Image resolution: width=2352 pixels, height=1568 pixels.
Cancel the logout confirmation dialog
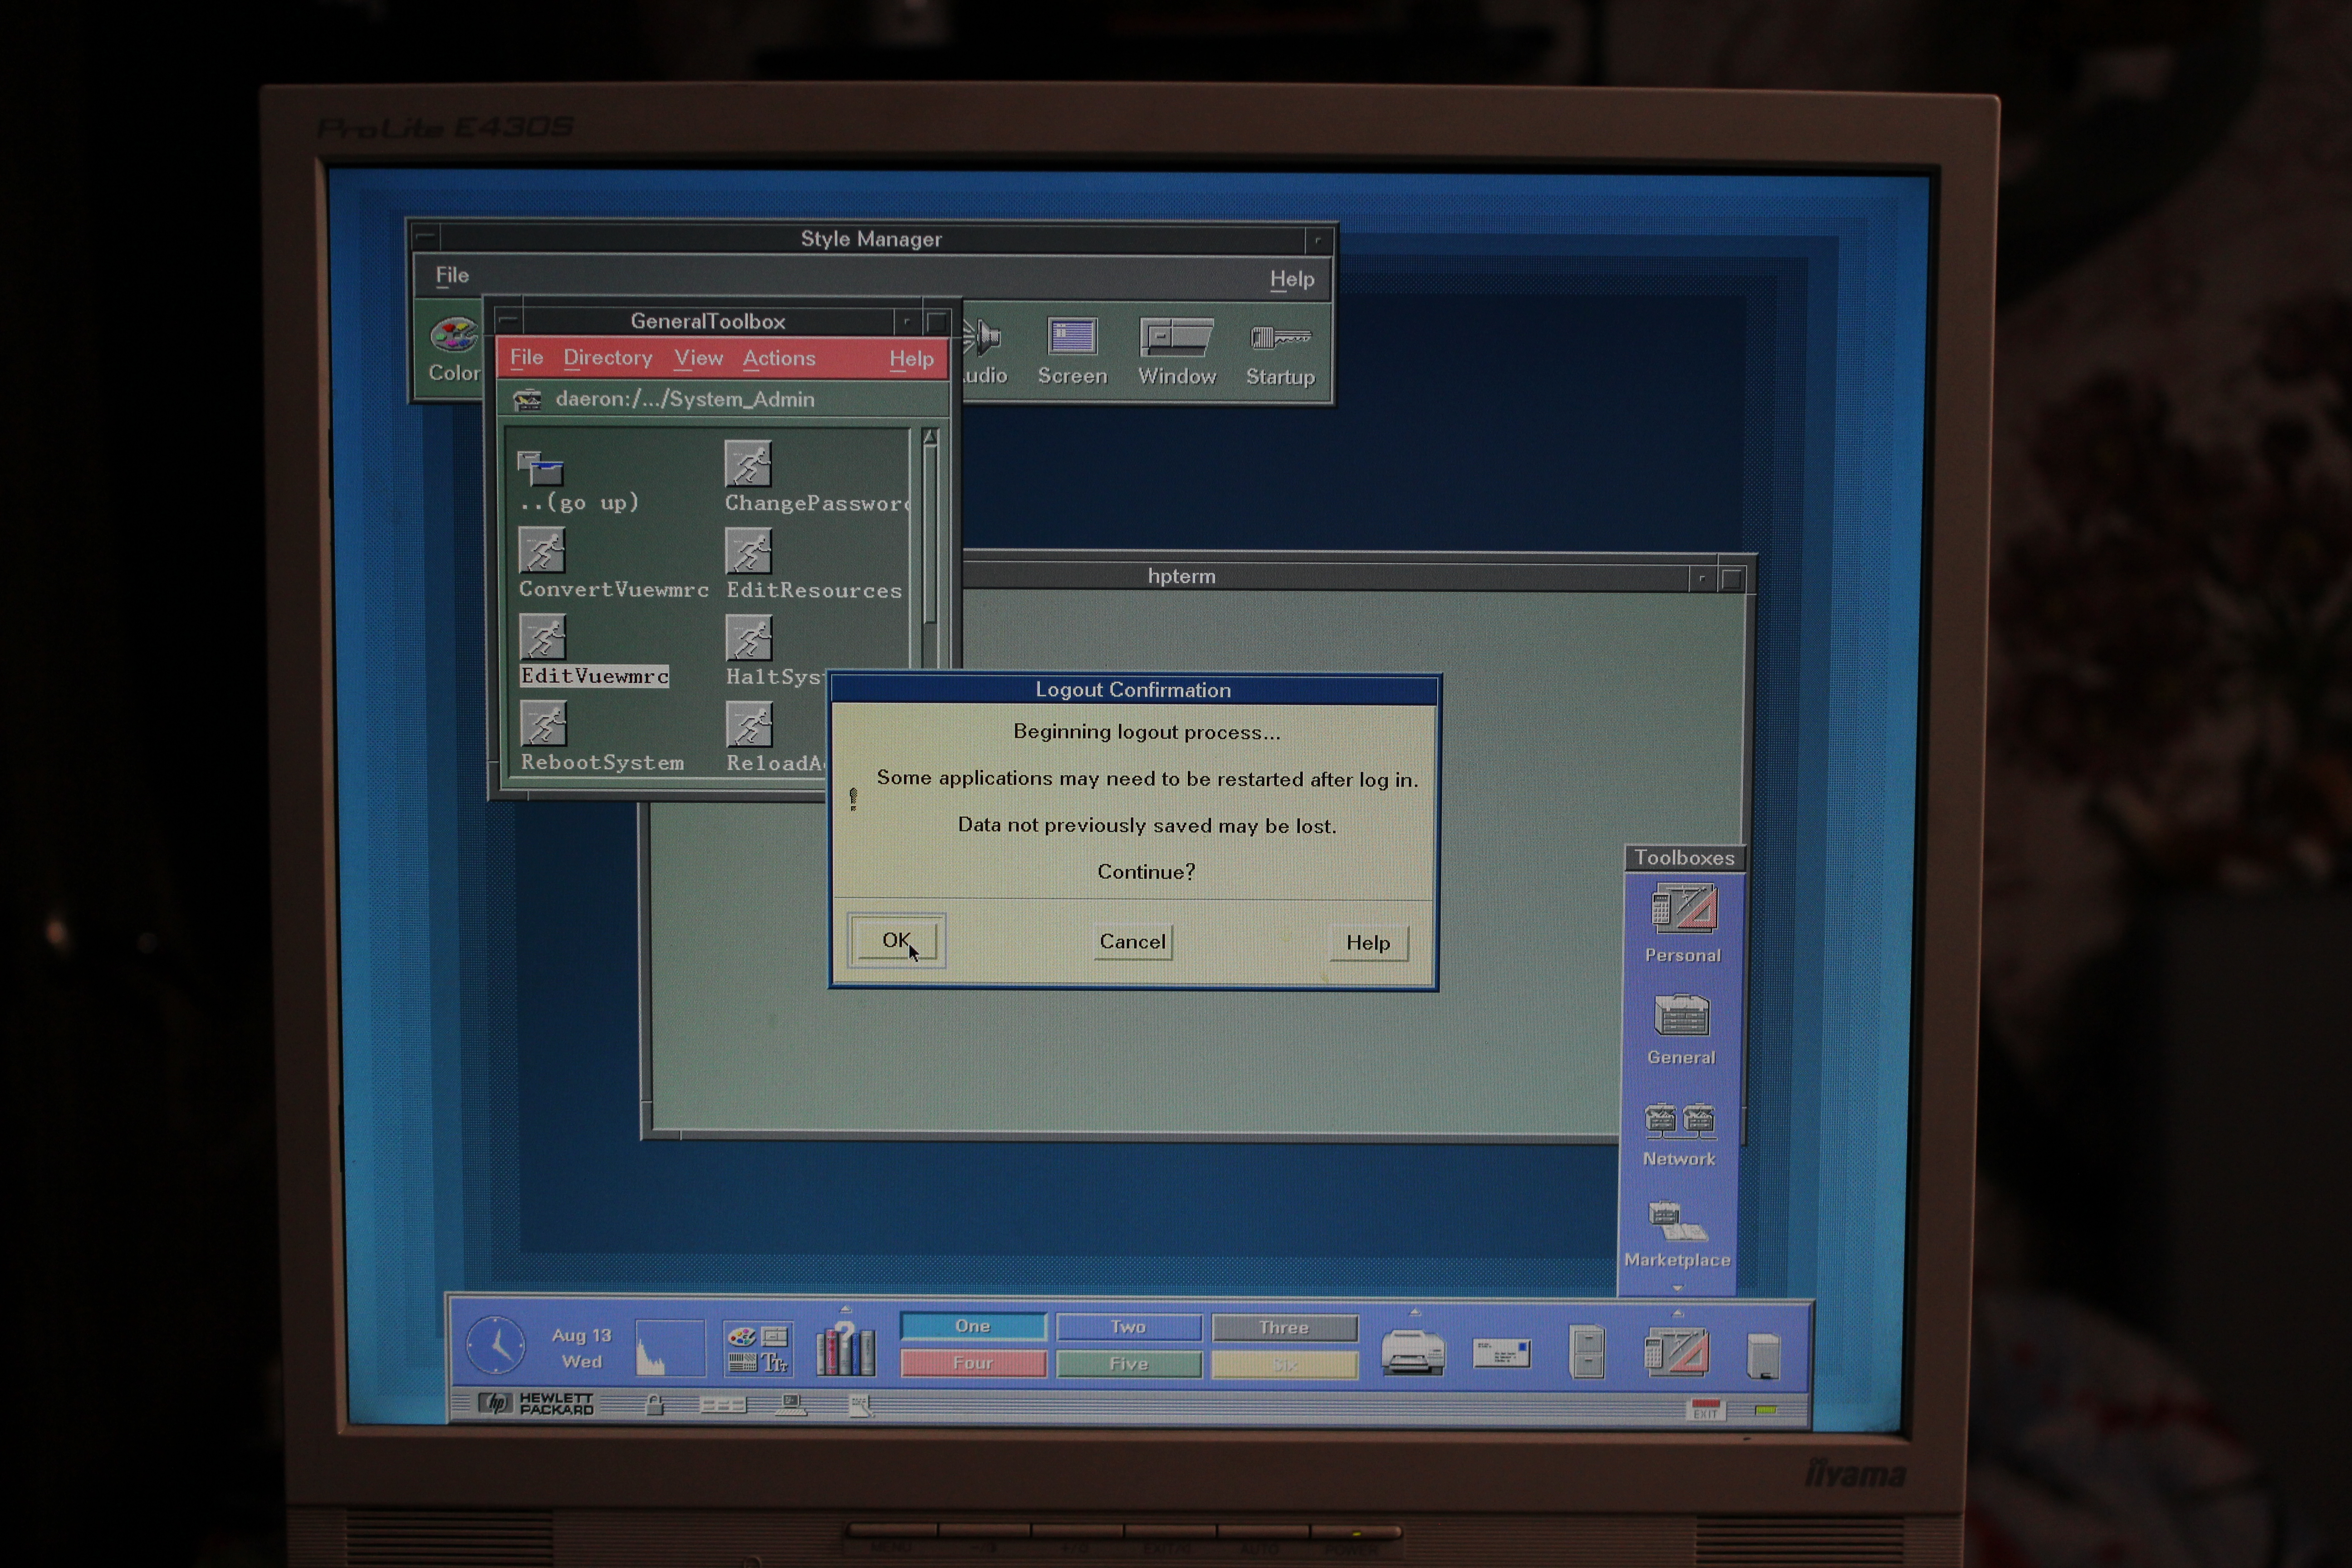pos(1132,941)
